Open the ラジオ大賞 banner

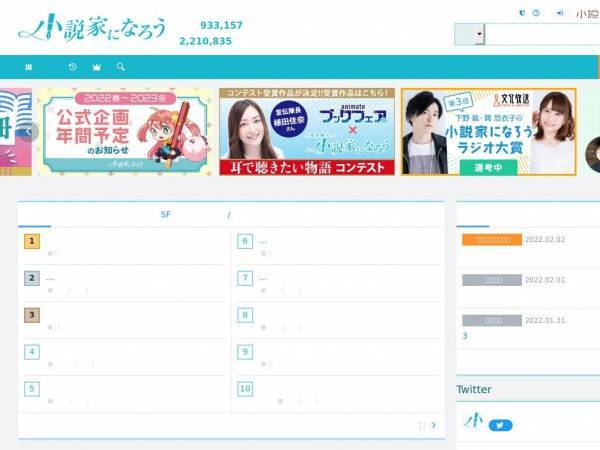(x=489, y=132)
